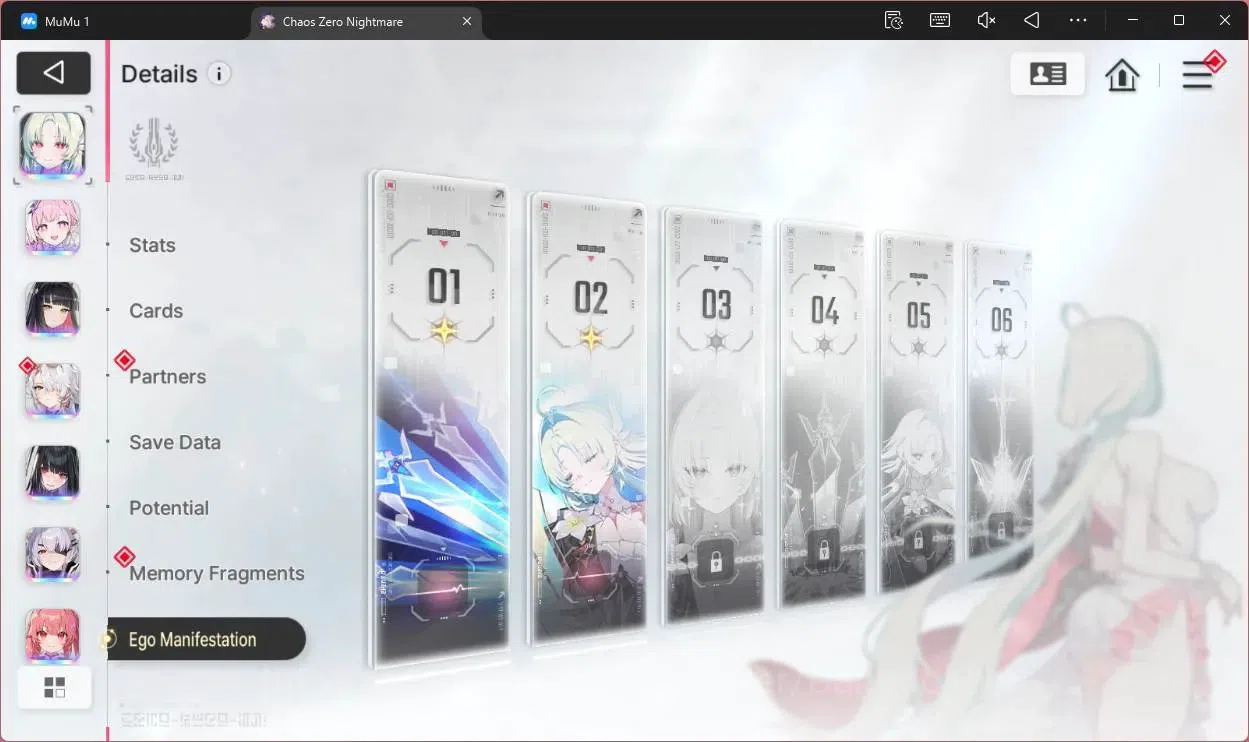Open Ego Manifestation card 02

590,418
